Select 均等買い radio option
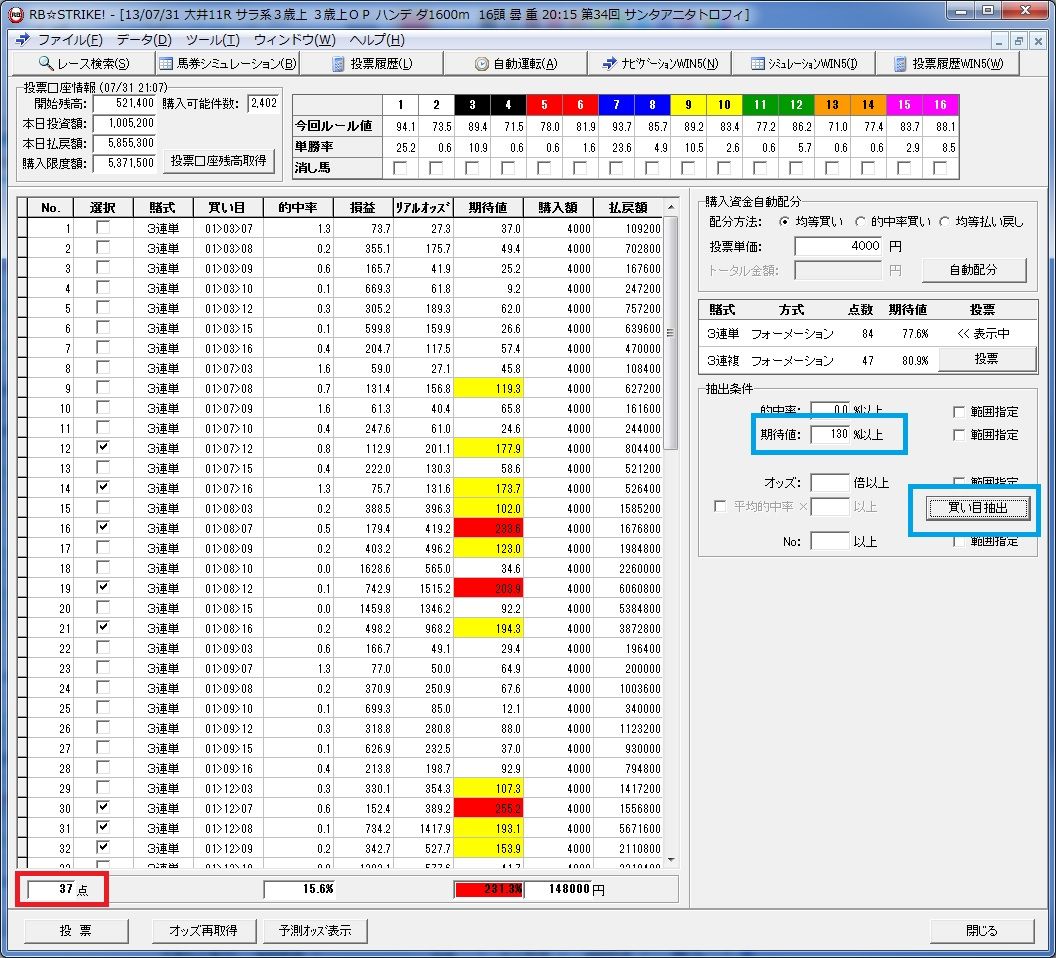The width and height of the screenshot is (1056, 958). point(785,222)
